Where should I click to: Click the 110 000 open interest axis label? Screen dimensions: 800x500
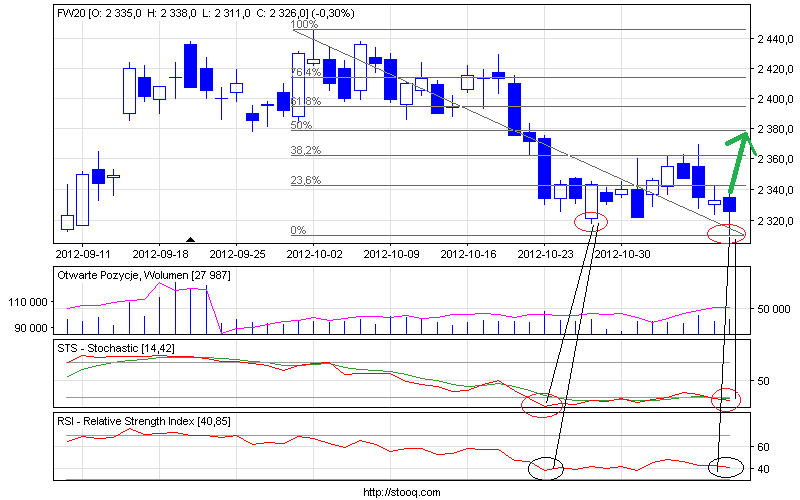(x=28, y=302)
